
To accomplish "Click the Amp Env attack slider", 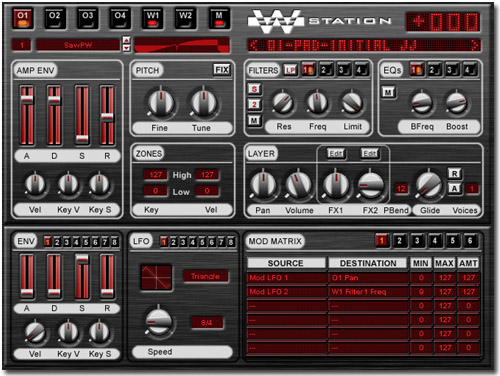I will point(27,115).
